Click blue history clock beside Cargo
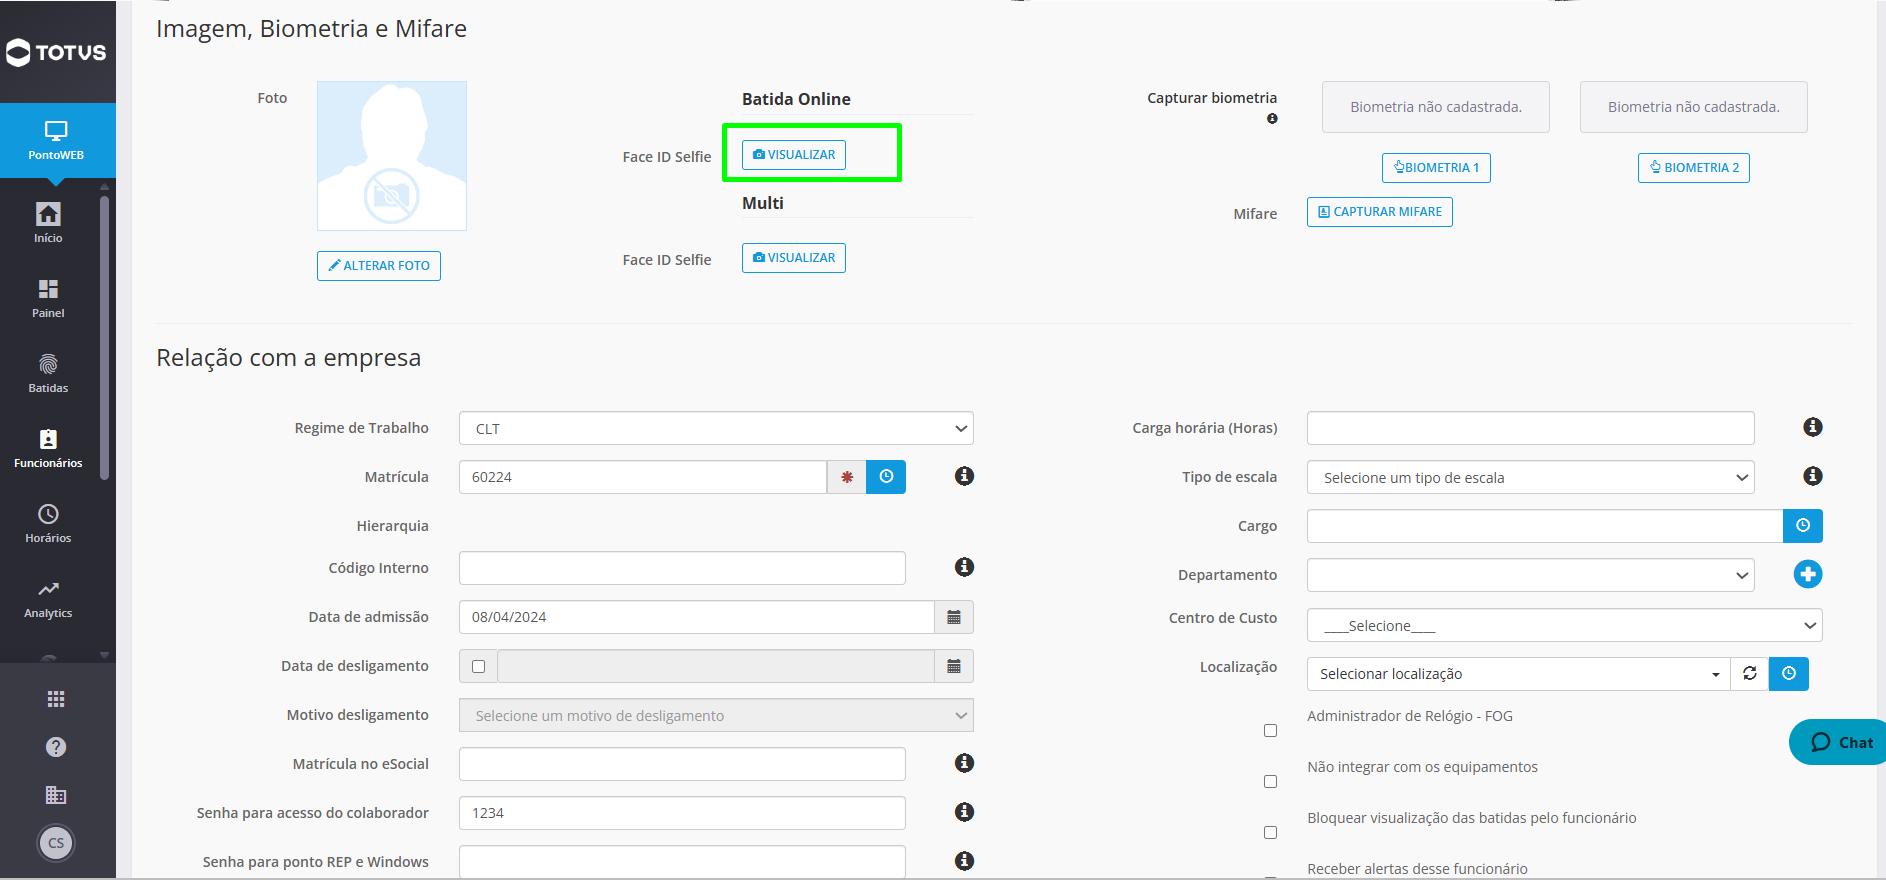The image size is (1886, 880). 1803,526
